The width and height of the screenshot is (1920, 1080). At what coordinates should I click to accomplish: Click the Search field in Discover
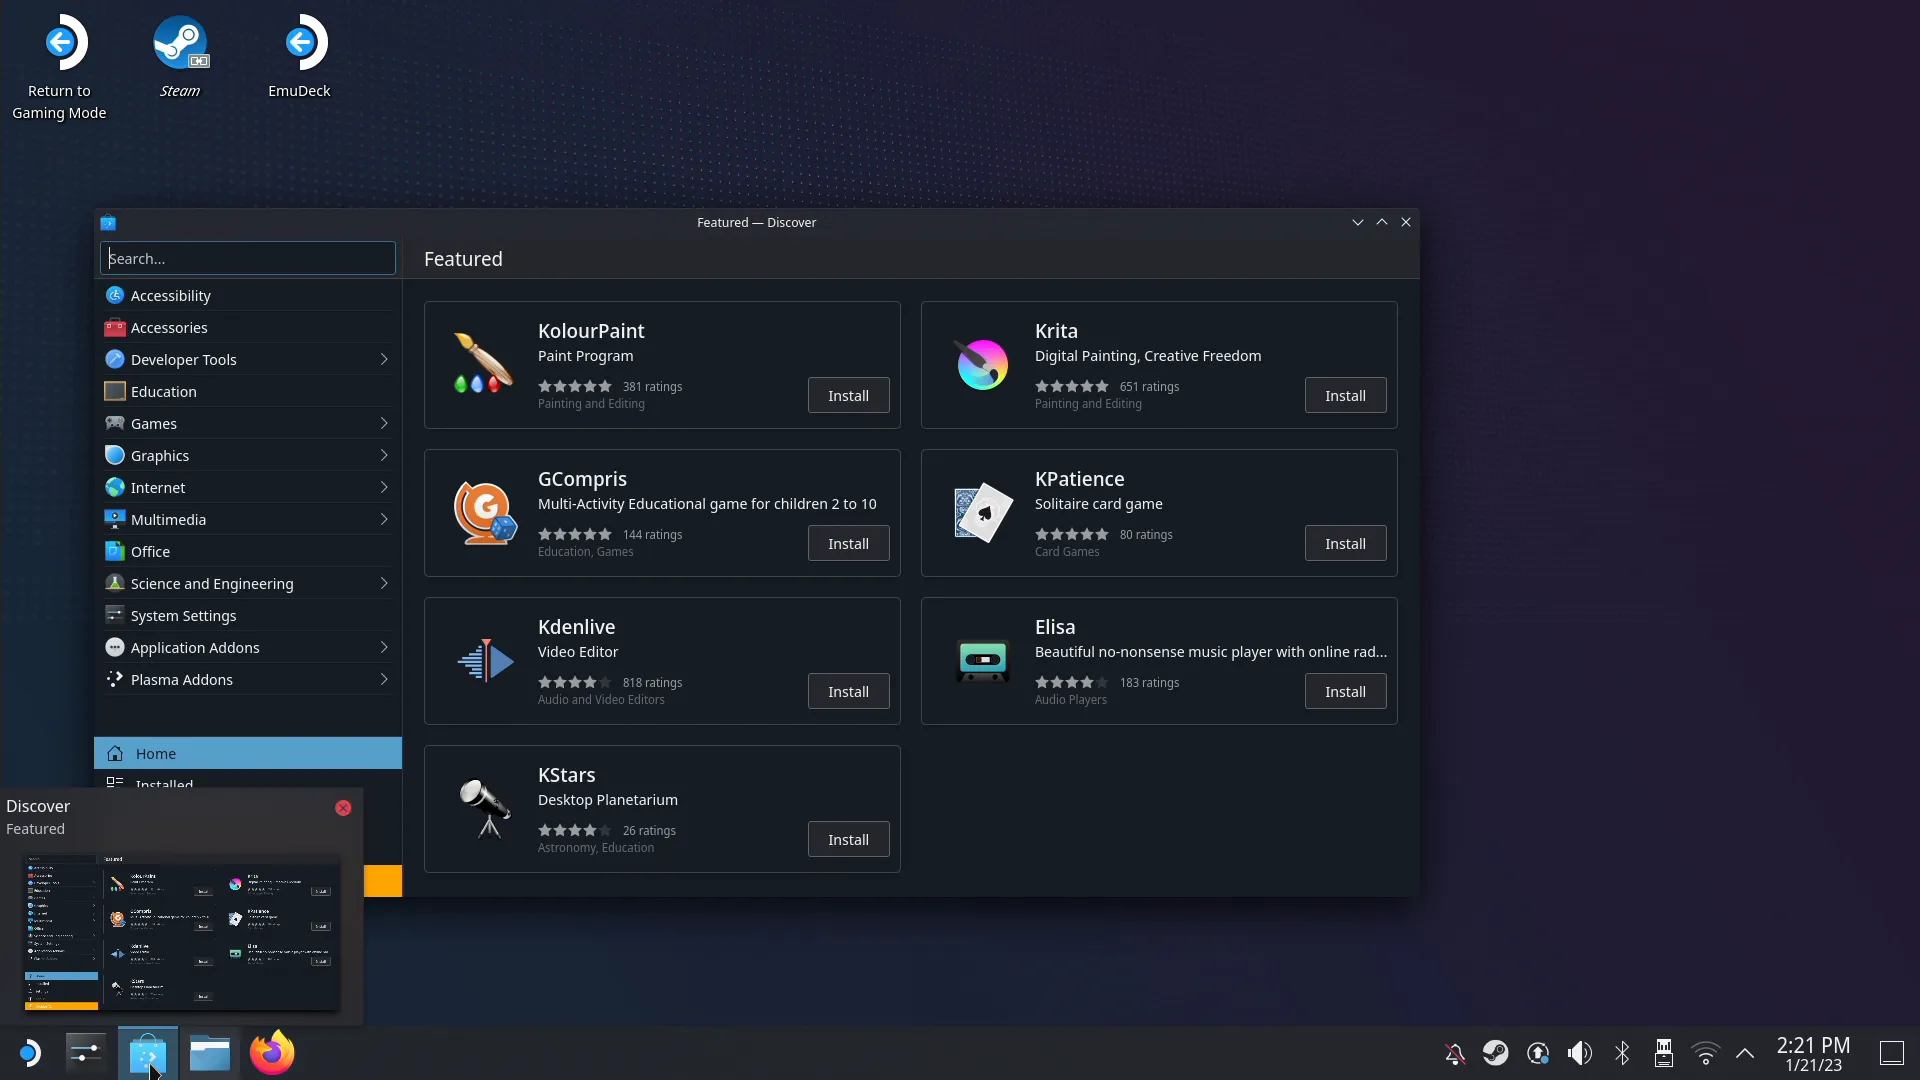coord(248,258)
